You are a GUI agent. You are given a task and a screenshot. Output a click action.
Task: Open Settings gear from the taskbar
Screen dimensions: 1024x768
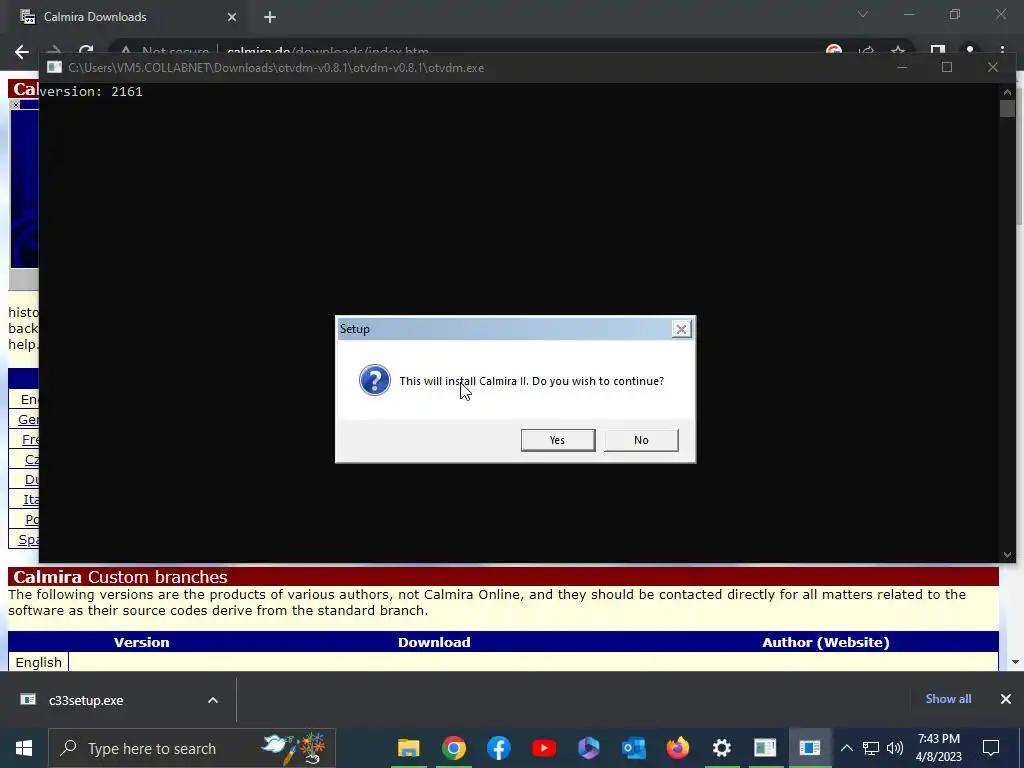(722, 748)
